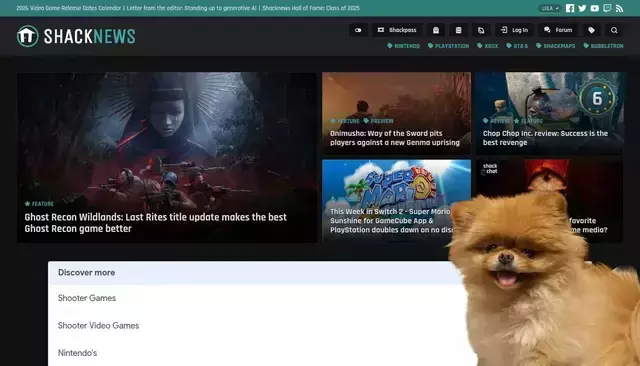The height and width of the screenshot is (366, 640).
Task: Open 2026 Video Game Release Dates Calendar
Action: (x=69, y=8)
